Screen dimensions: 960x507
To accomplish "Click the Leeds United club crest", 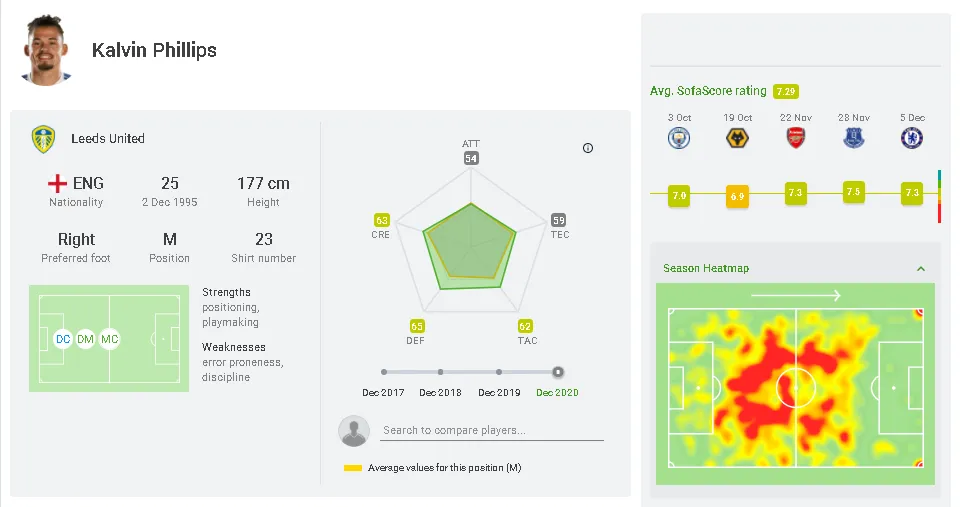I will pyautogui.click(x=43, y=139).
